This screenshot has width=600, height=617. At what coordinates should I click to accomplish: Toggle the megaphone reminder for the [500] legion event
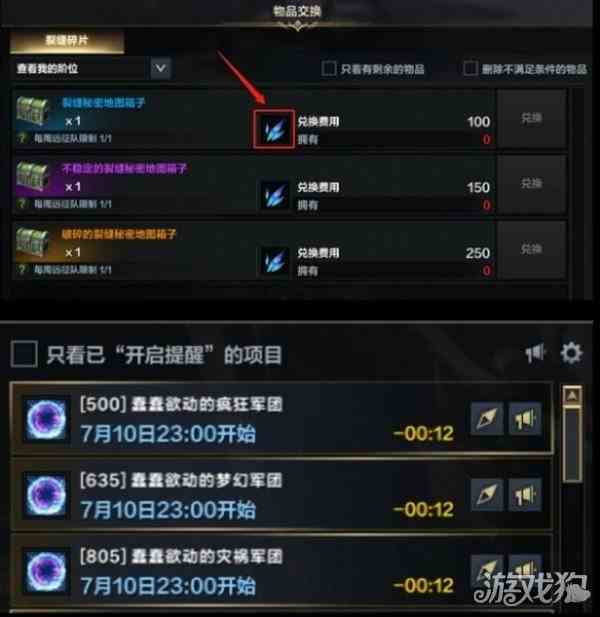point(525,419)
